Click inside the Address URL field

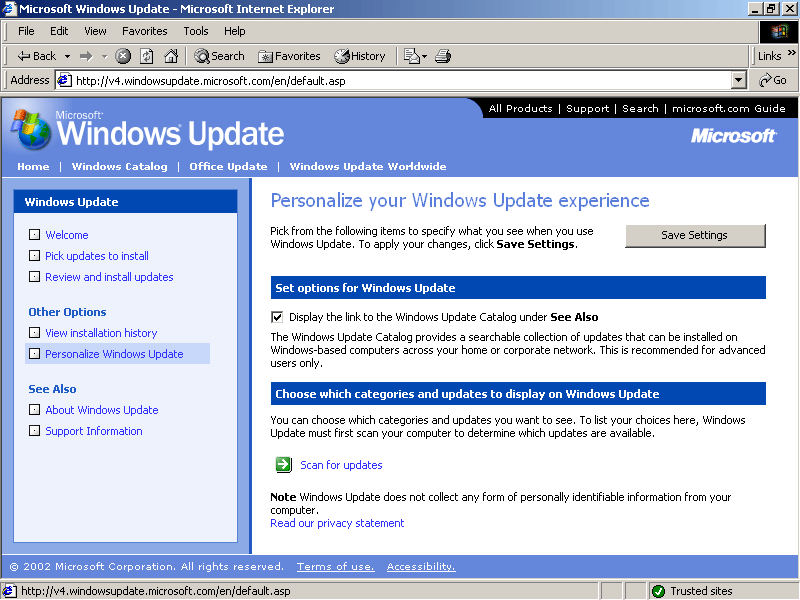400,80
